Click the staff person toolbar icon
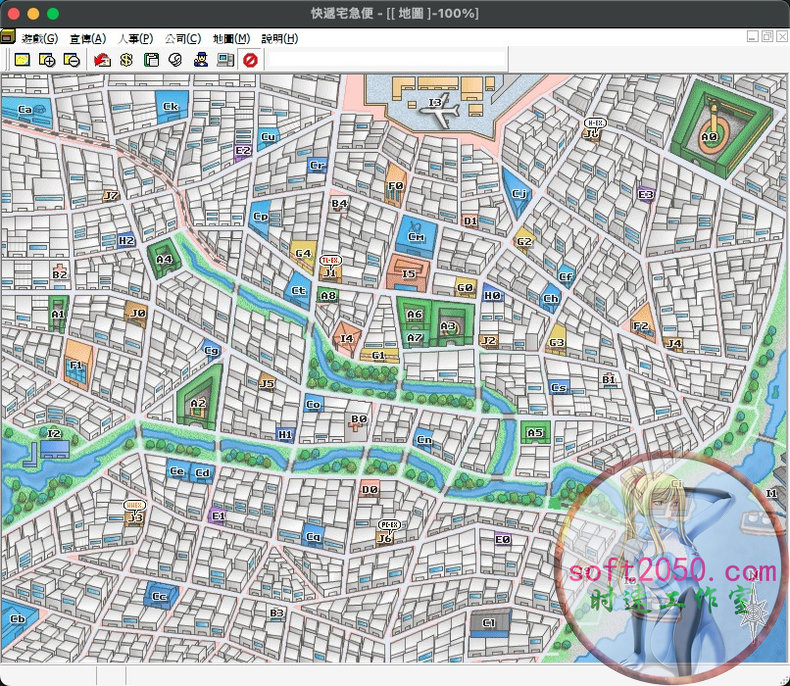Viewport: 790px width, 686px height. [x=201, y=60]
